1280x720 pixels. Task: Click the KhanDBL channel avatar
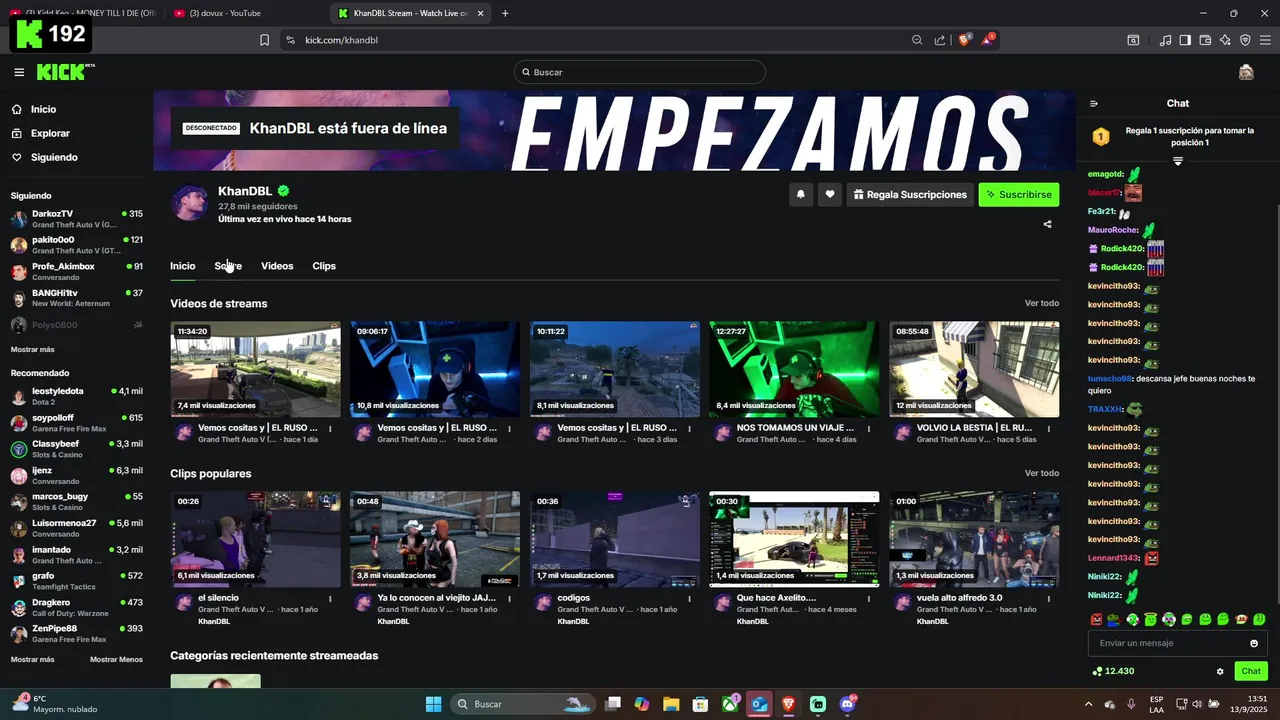point(190,203)
